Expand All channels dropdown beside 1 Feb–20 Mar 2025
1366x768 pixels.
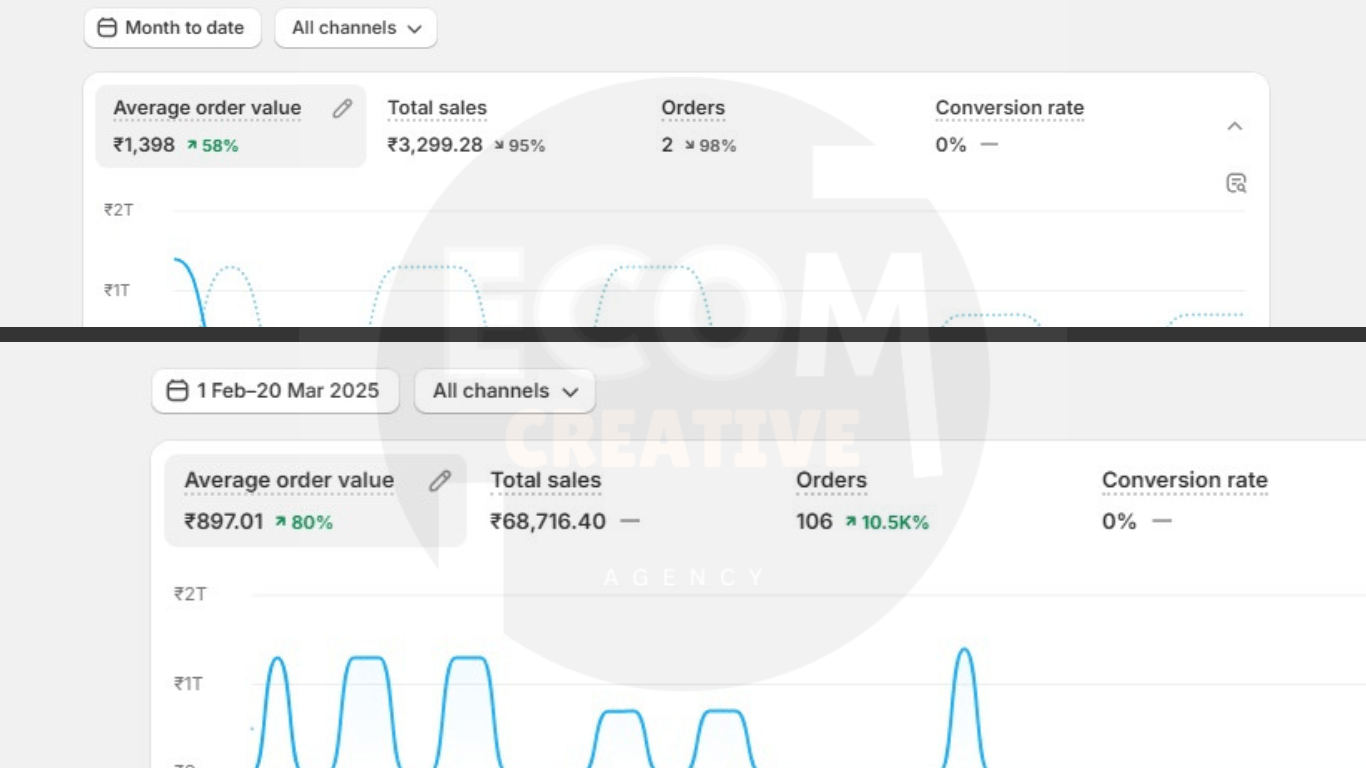click(x=505, y=391)
